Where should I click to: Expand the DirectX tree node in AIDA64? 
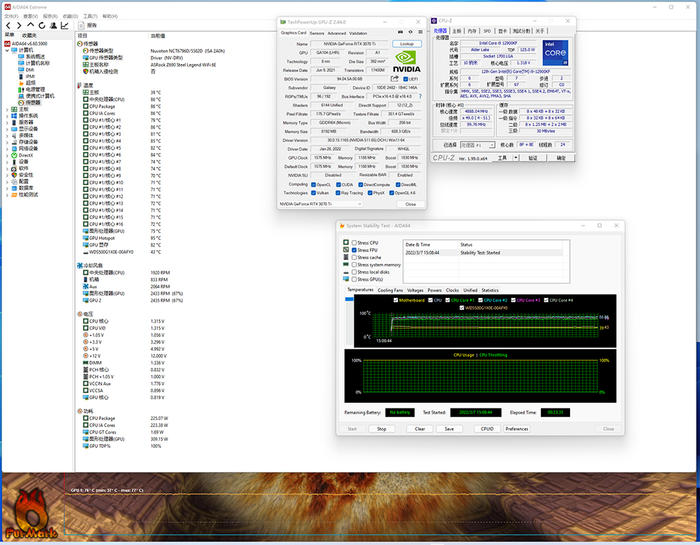(9, 155)
